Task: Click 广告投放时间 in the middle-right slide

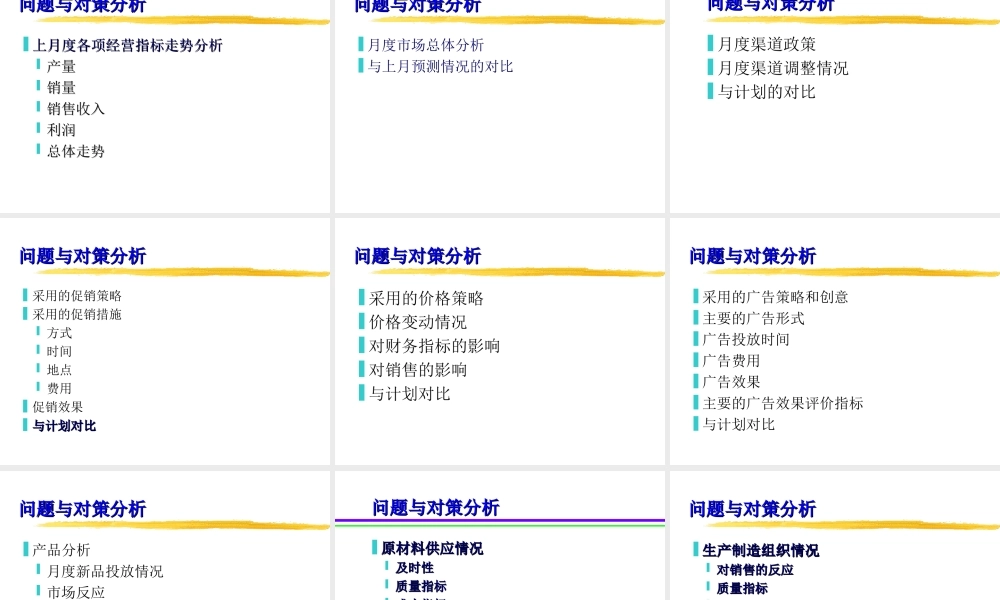Action: [745, 339]
